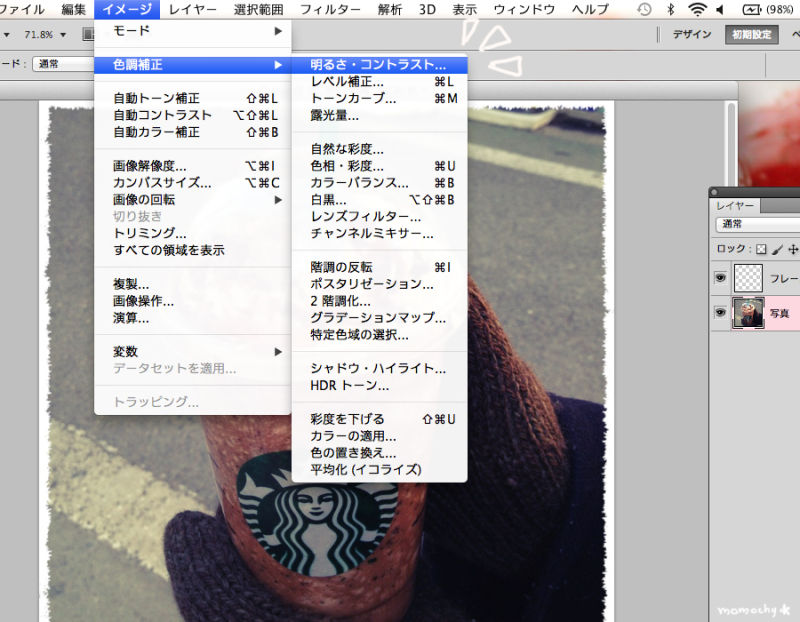
Task: Close the open イメージ menu
Action: click(127, 9)
